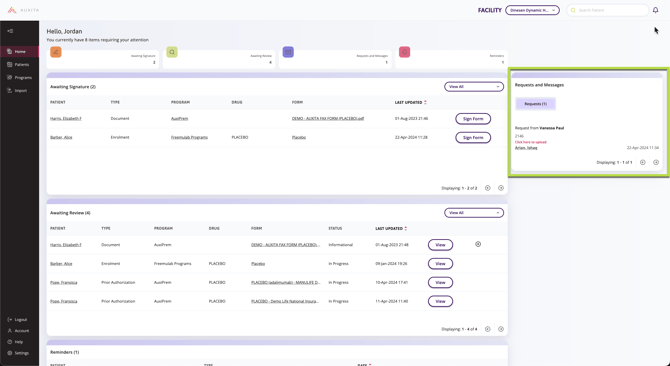Viewport: 670px width, 366px height.
Task: Open the Patients section in the sidebar
Action: [19, 64]
